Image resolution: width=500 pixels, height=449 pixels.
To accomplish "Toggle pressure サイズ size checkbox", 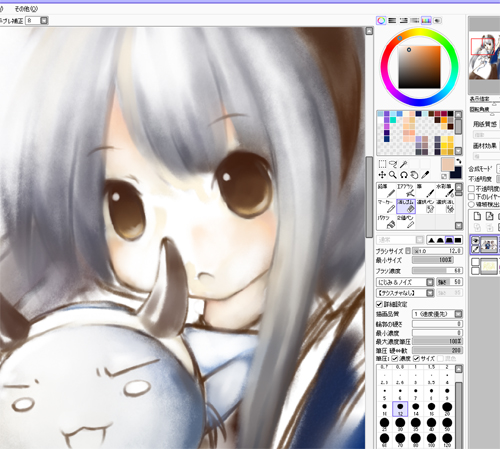I will [x=416, y=358].
